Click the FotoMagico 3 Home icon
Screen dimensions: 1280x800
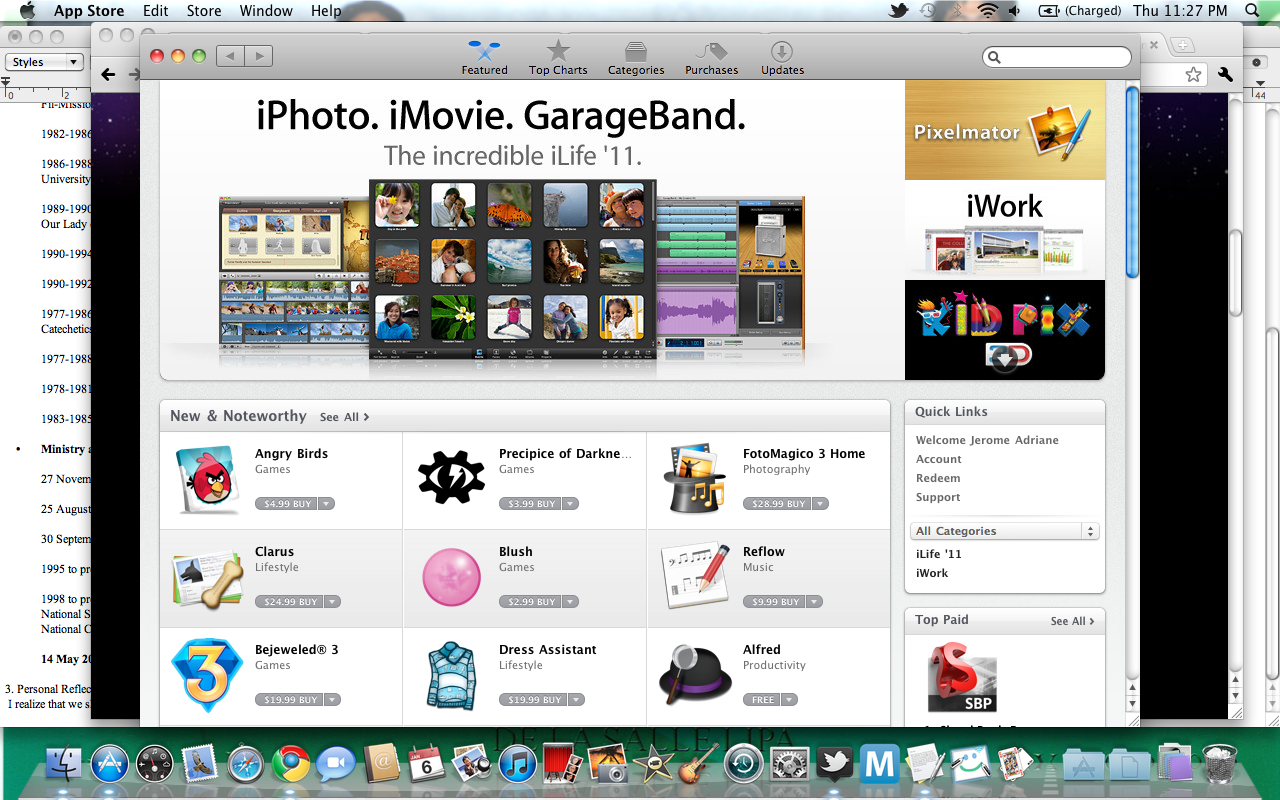click(695, 479)
